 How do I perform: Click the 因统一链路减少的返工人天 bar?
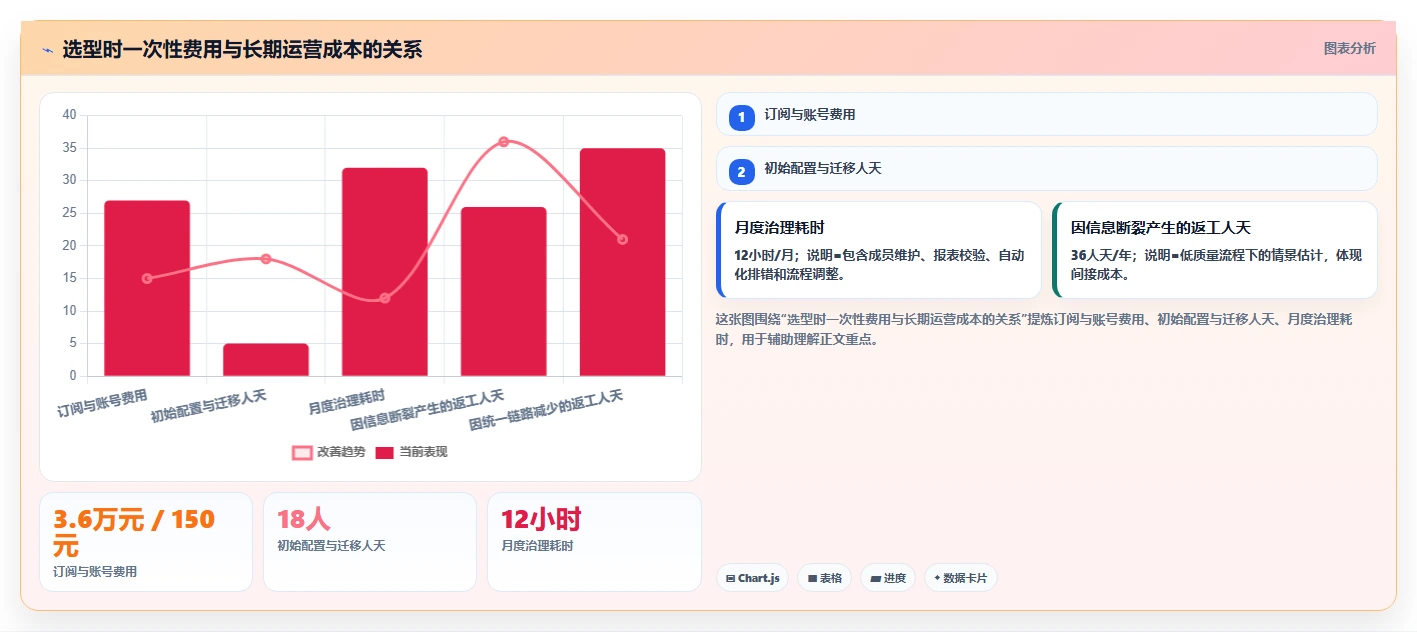tap(622, 262)
